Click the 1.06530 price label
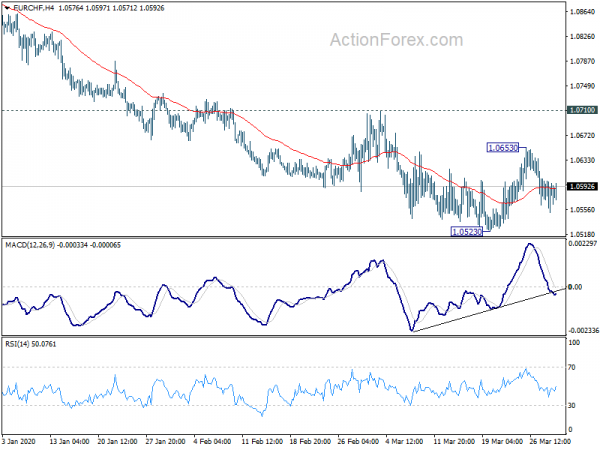This screenshot has height=450, width=600. pos(503,148)
